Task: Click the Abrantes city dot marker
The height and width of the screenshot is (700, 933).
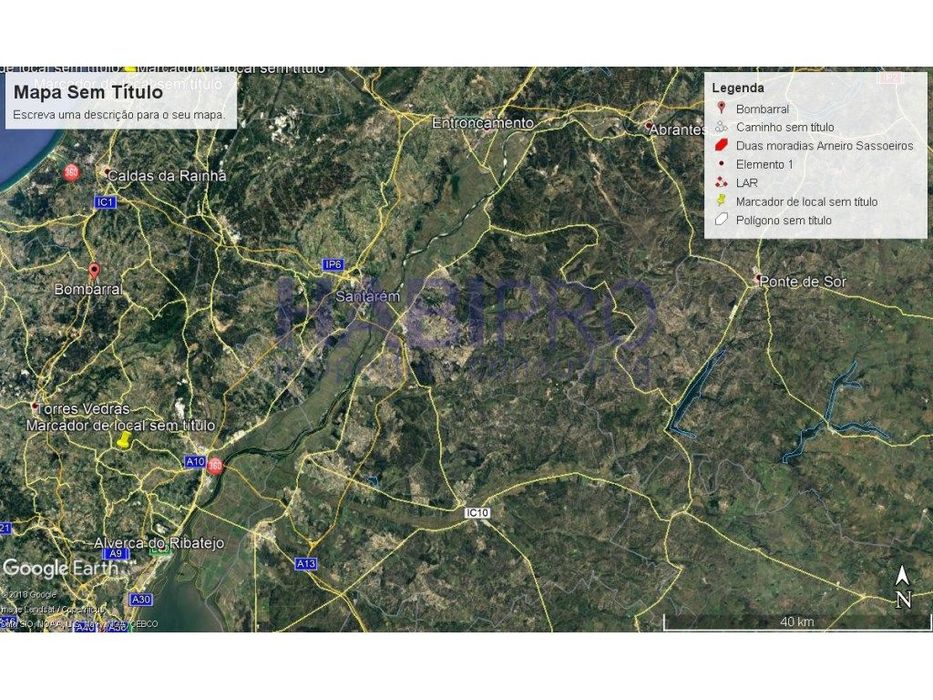Action: click(x=649, y=125)
